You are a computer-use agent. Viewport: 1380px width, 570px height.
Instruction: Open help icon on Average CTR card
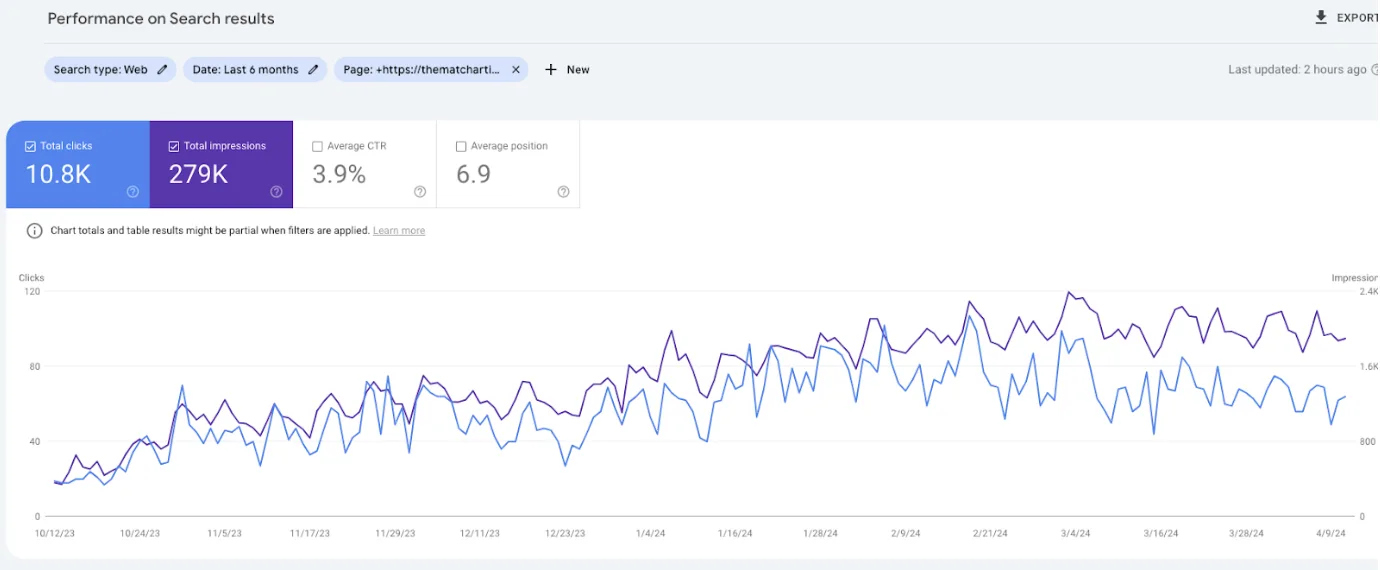420,192
